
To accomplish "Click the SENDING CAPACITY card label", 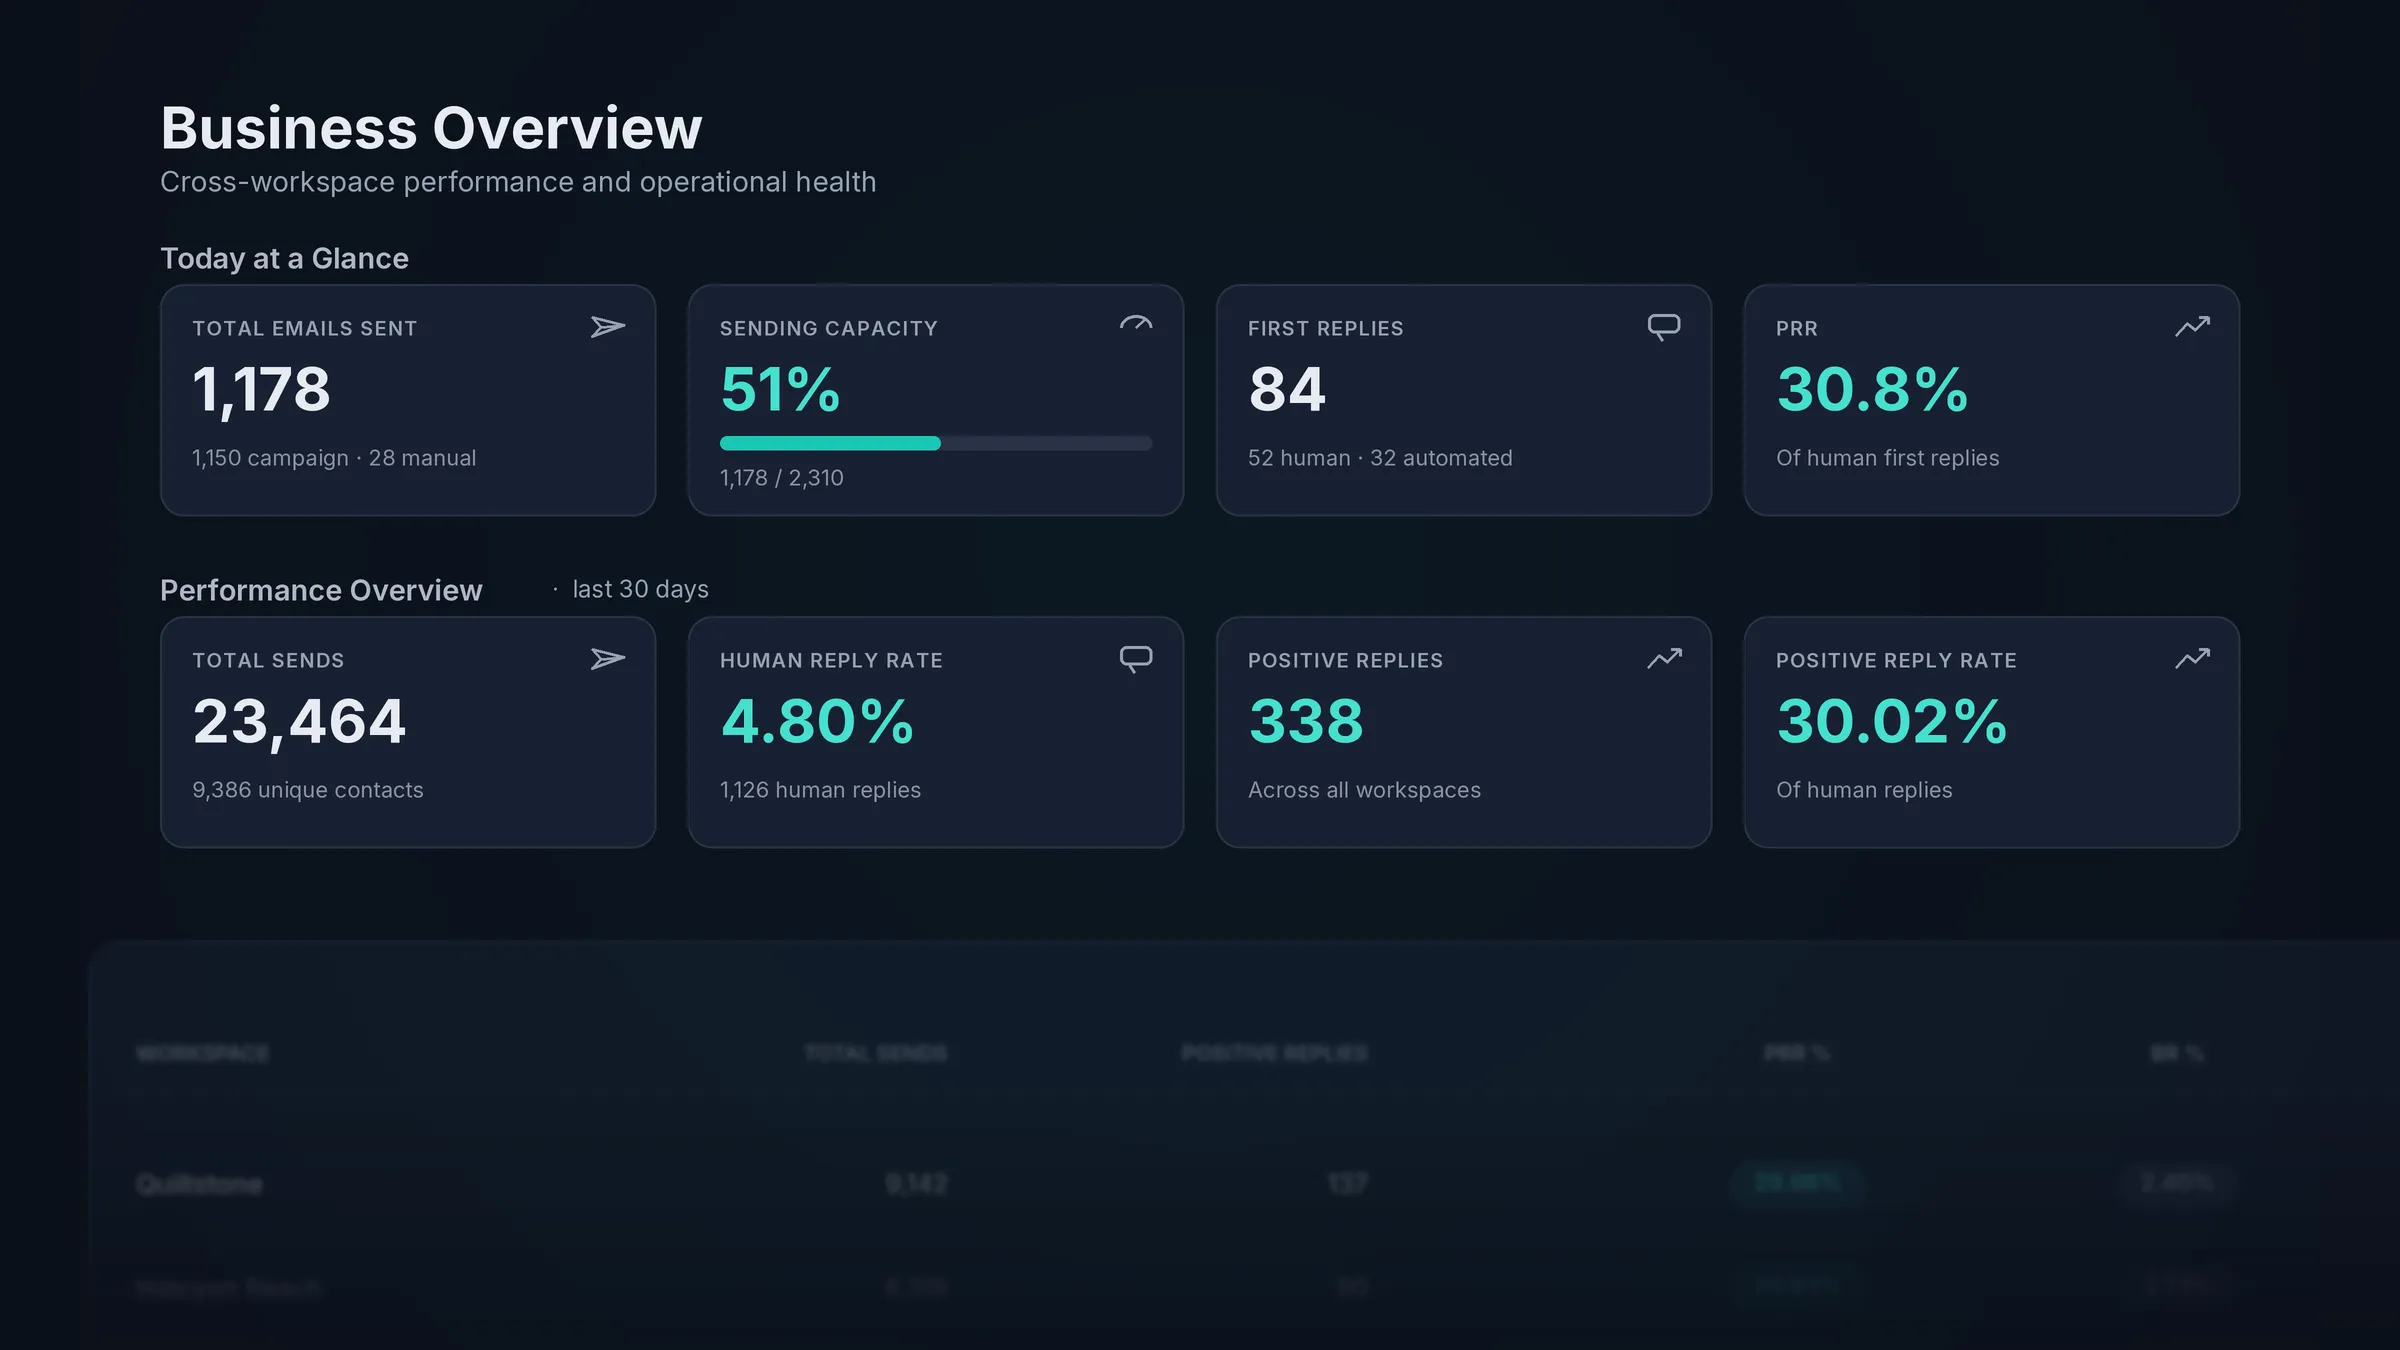I will (x=829, y=328).
